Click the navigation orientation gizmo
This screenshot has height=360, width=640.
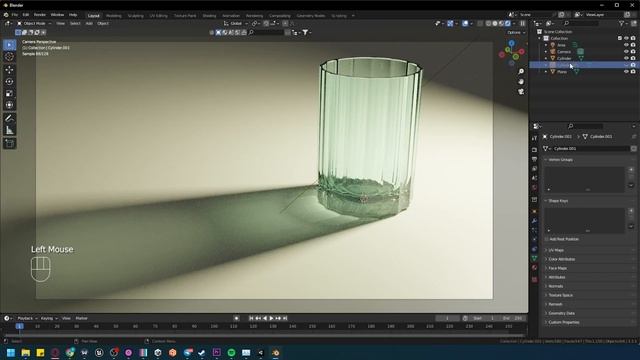[x=511, y=52]
